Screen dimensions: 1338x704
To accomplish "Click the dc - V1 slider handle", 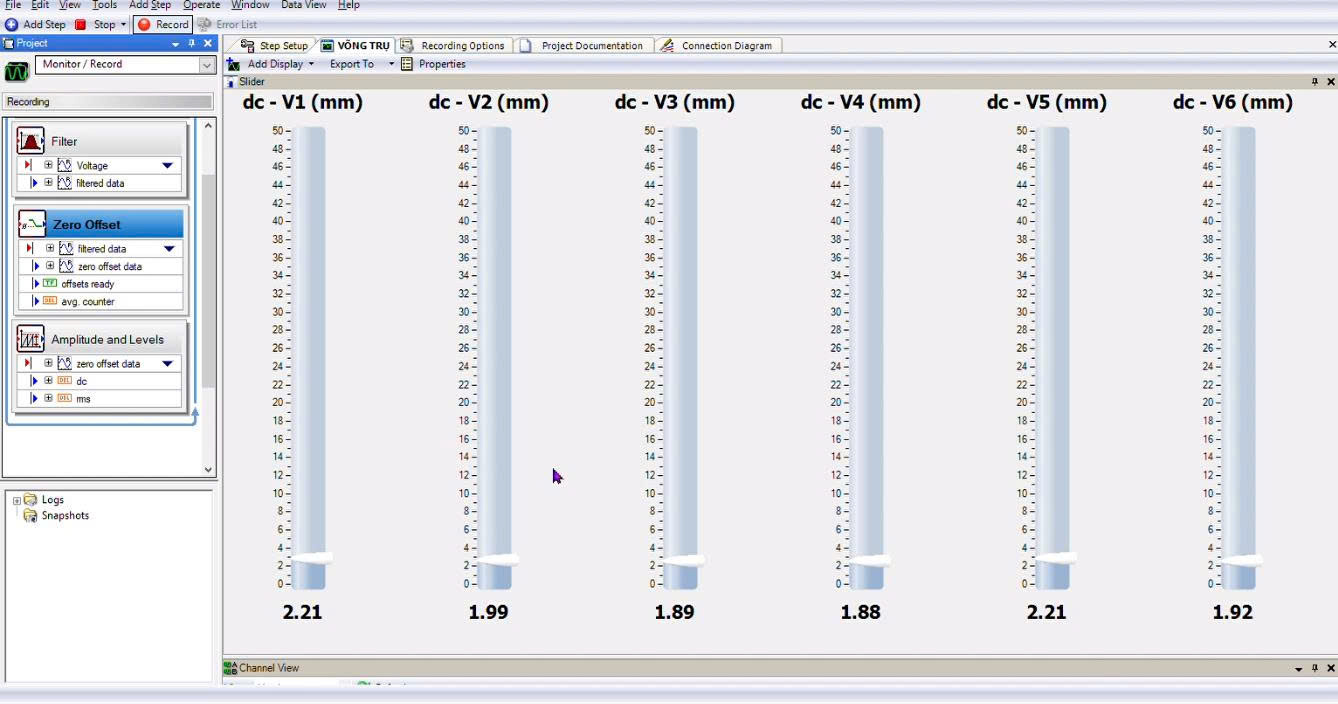I will tap(308, 559).
